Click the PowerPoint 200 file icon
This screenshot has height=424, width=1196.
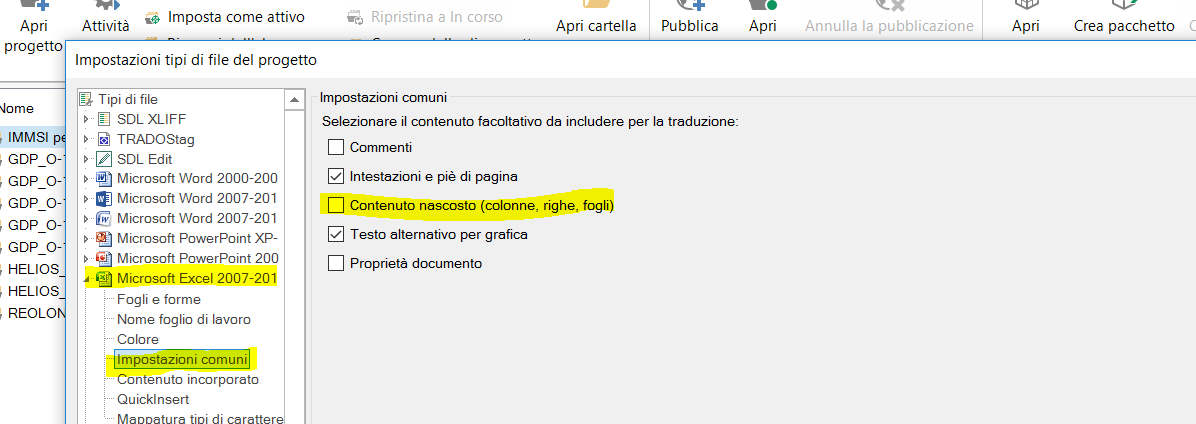[x=104, y=258]
